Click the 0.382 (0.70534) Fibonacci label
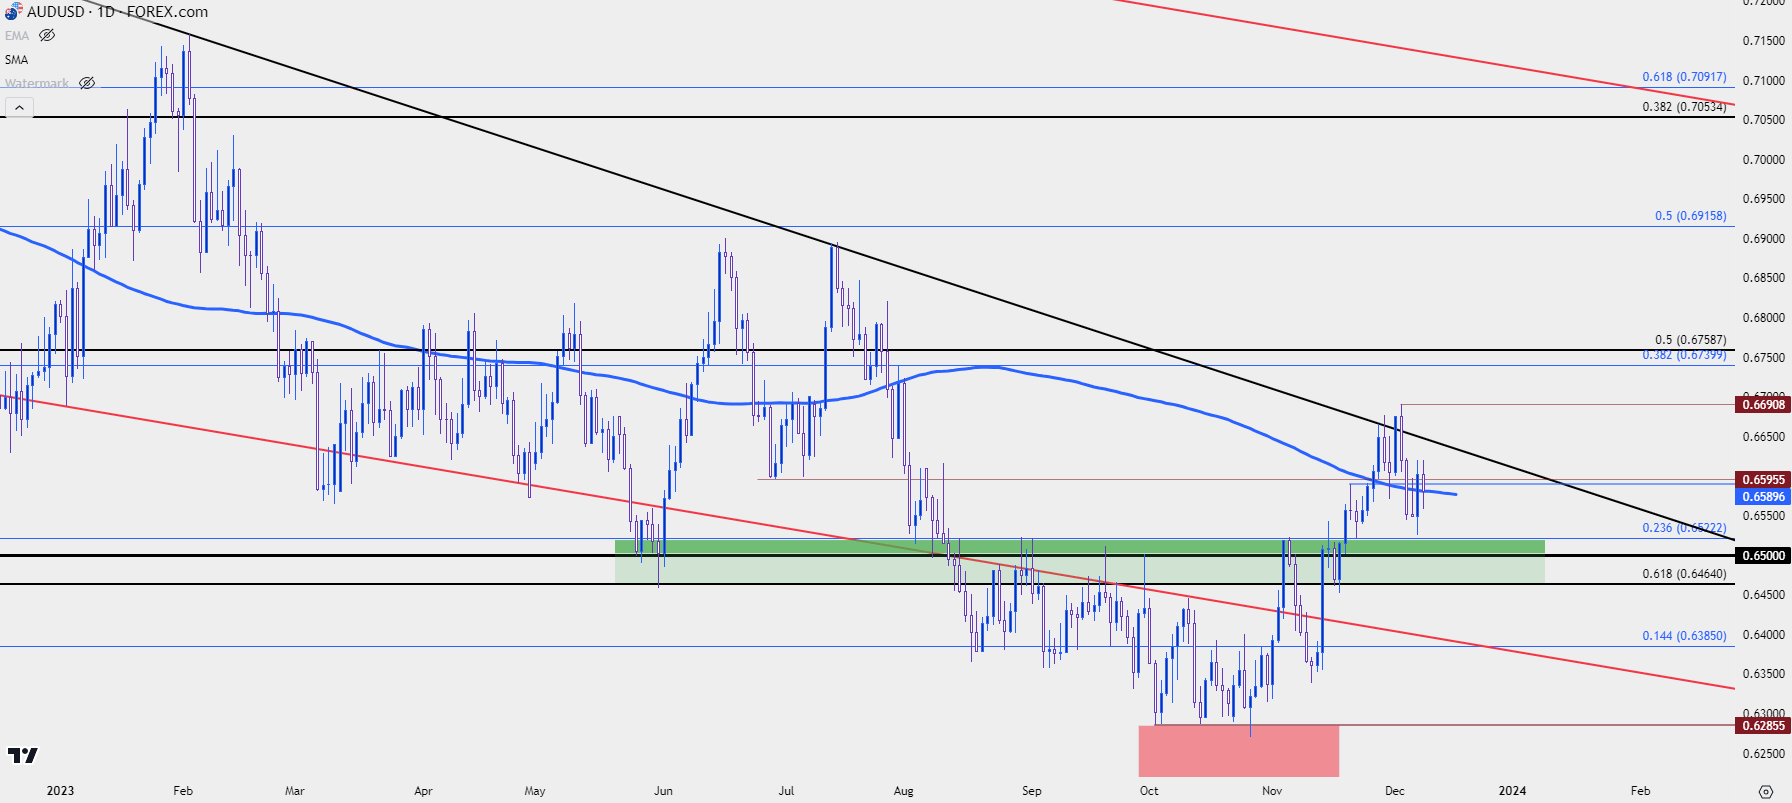The width and height of the screenshot is (1792, 803). [x=1684, y=107]
